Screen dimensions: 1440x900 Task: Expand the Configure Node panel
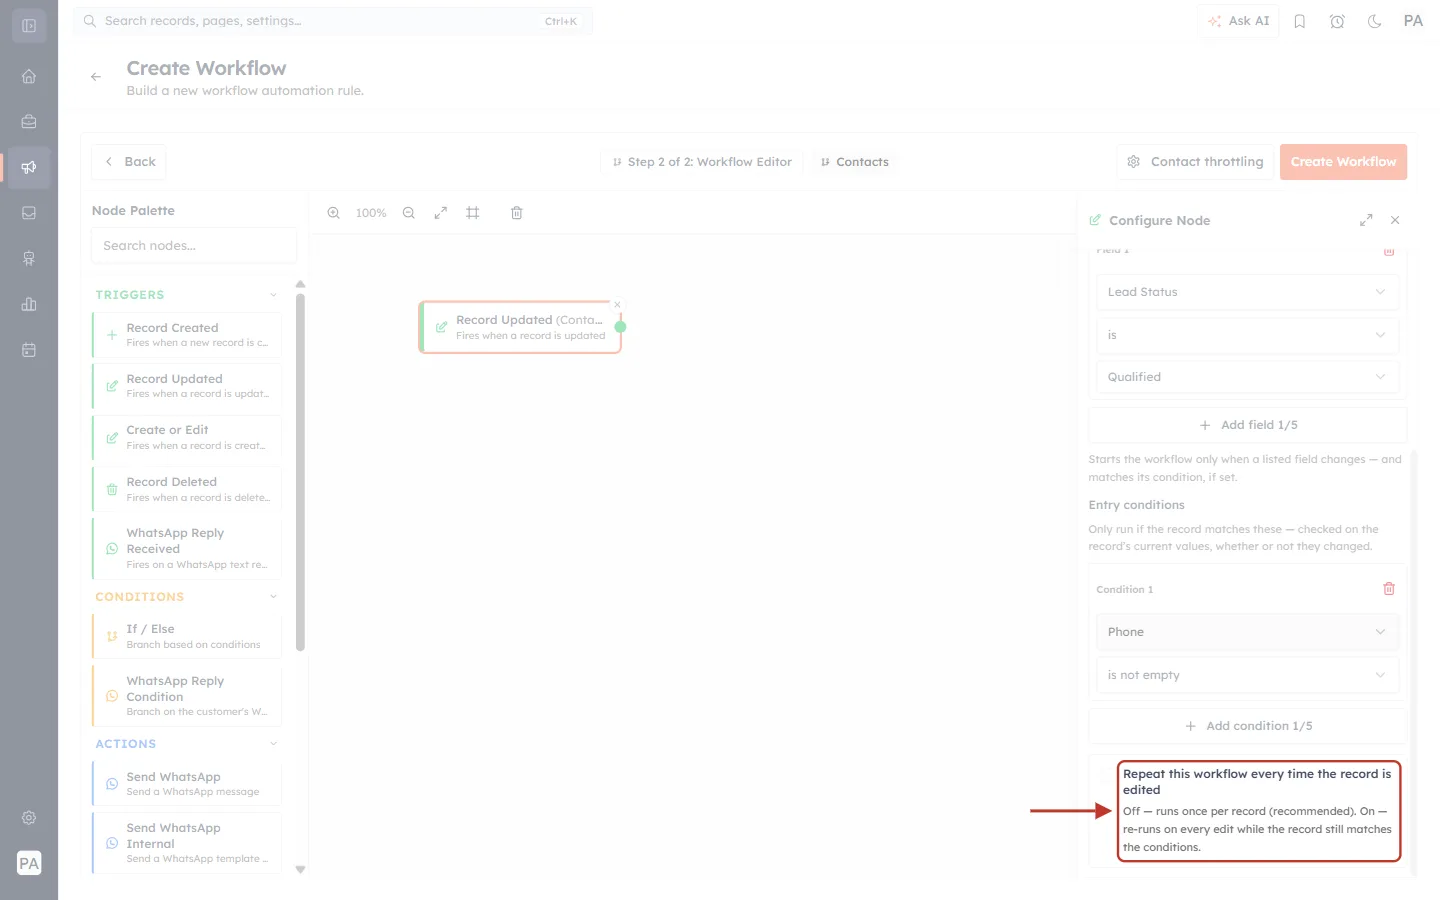pos(1366,220)
